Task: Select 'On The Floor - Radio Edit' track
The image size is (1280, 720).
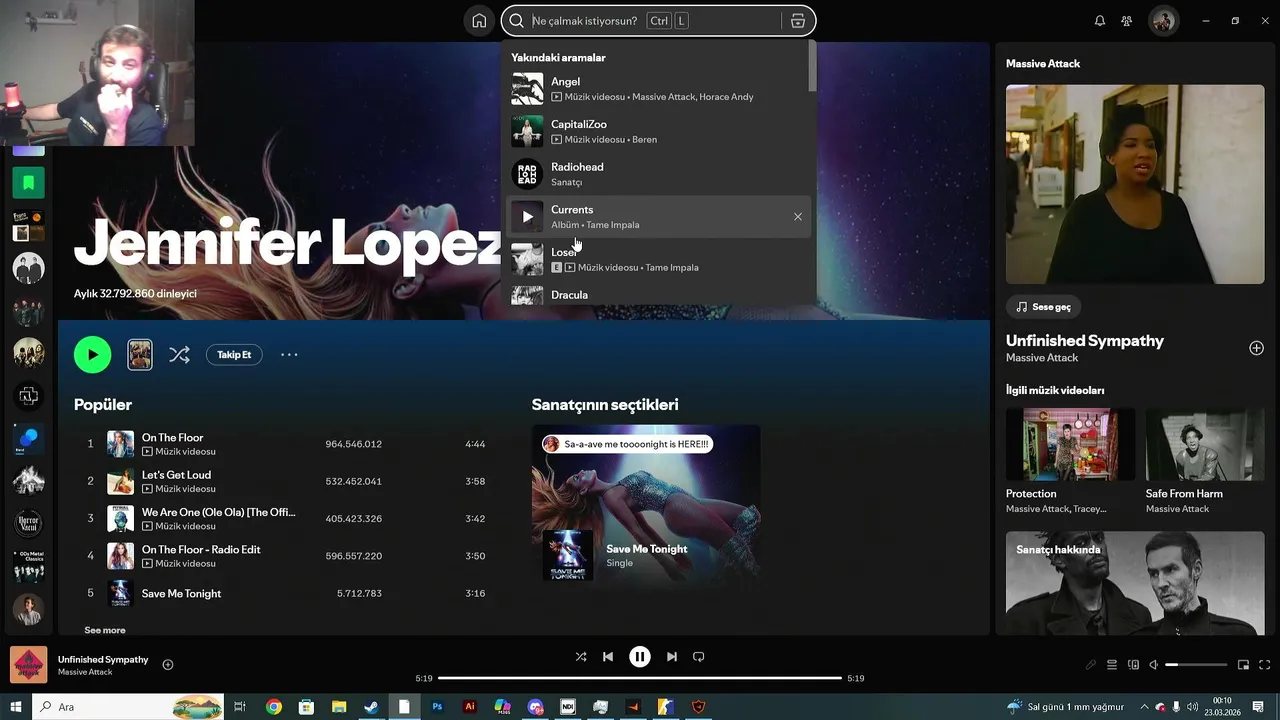Action: pos(284,556)
